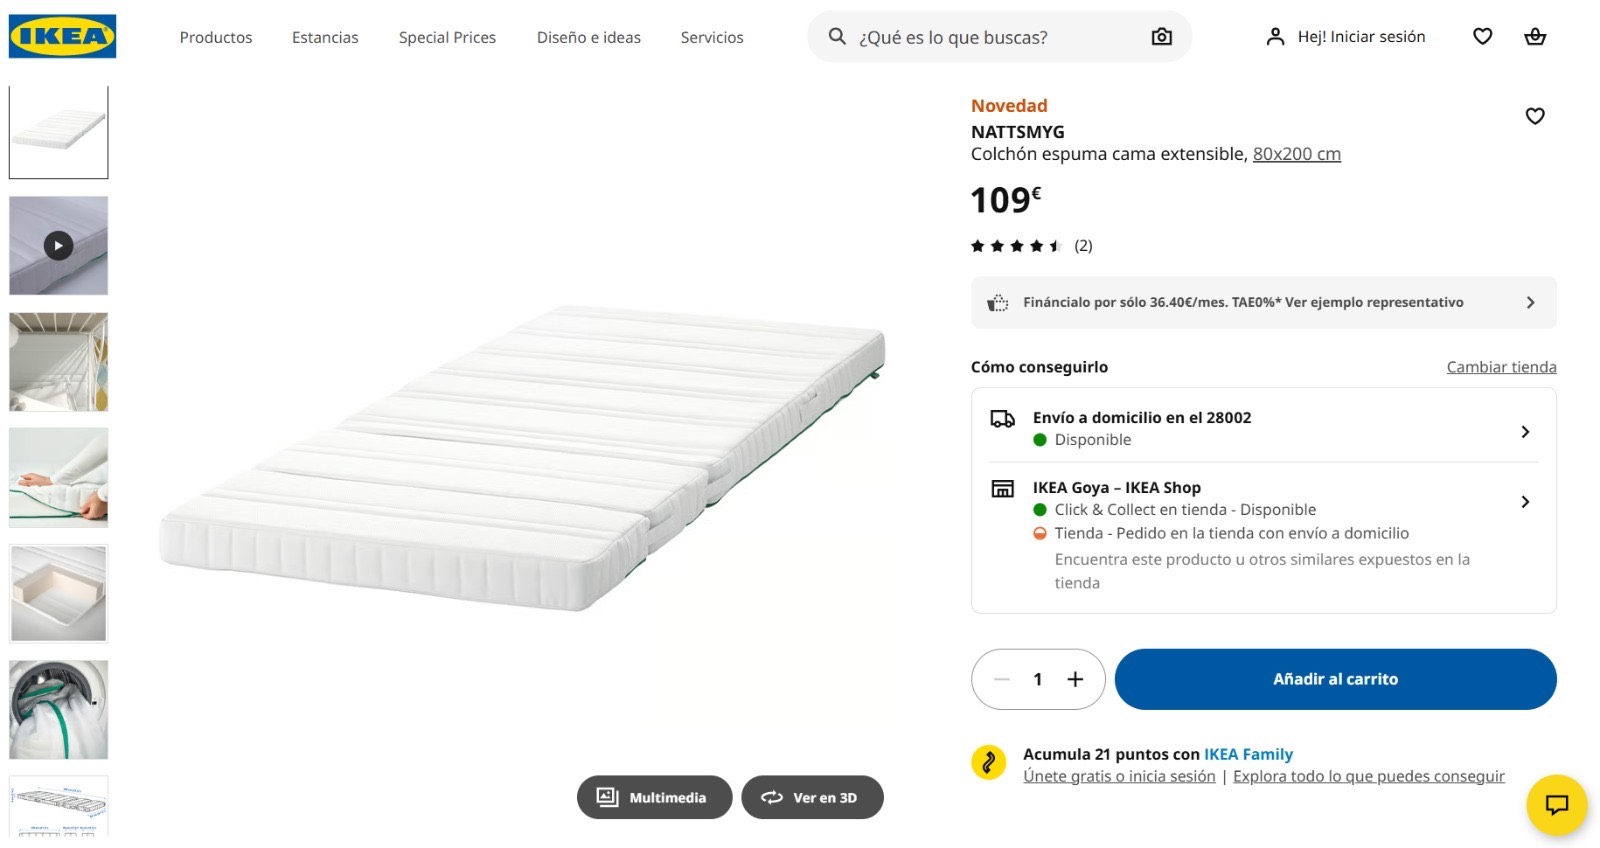The height and width of the screenshot is (848, 1600).
Task: Click Añadir al carrito button
Action: point(1335,679)
